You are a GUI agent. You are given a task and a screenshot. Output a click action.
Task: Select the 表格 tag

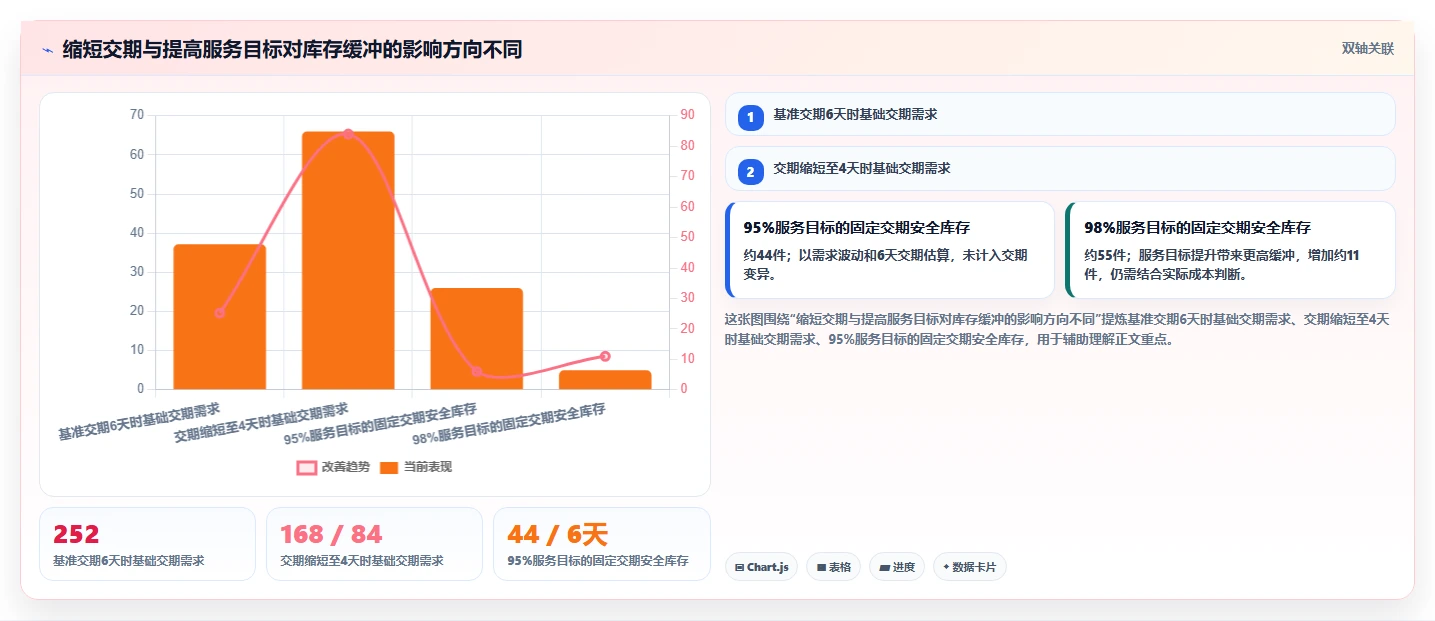(834, 567)
